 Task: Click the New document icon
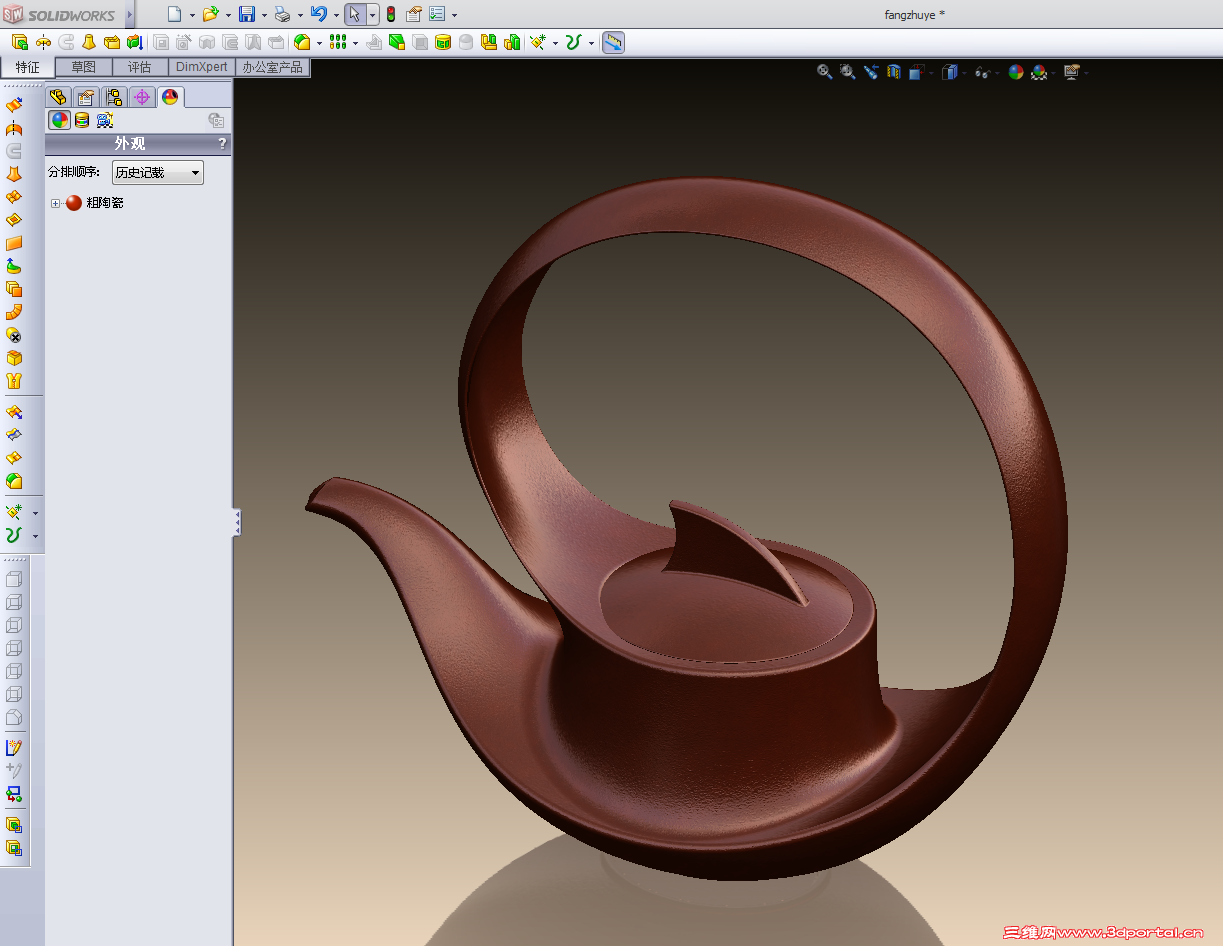(x=174, y=14)
